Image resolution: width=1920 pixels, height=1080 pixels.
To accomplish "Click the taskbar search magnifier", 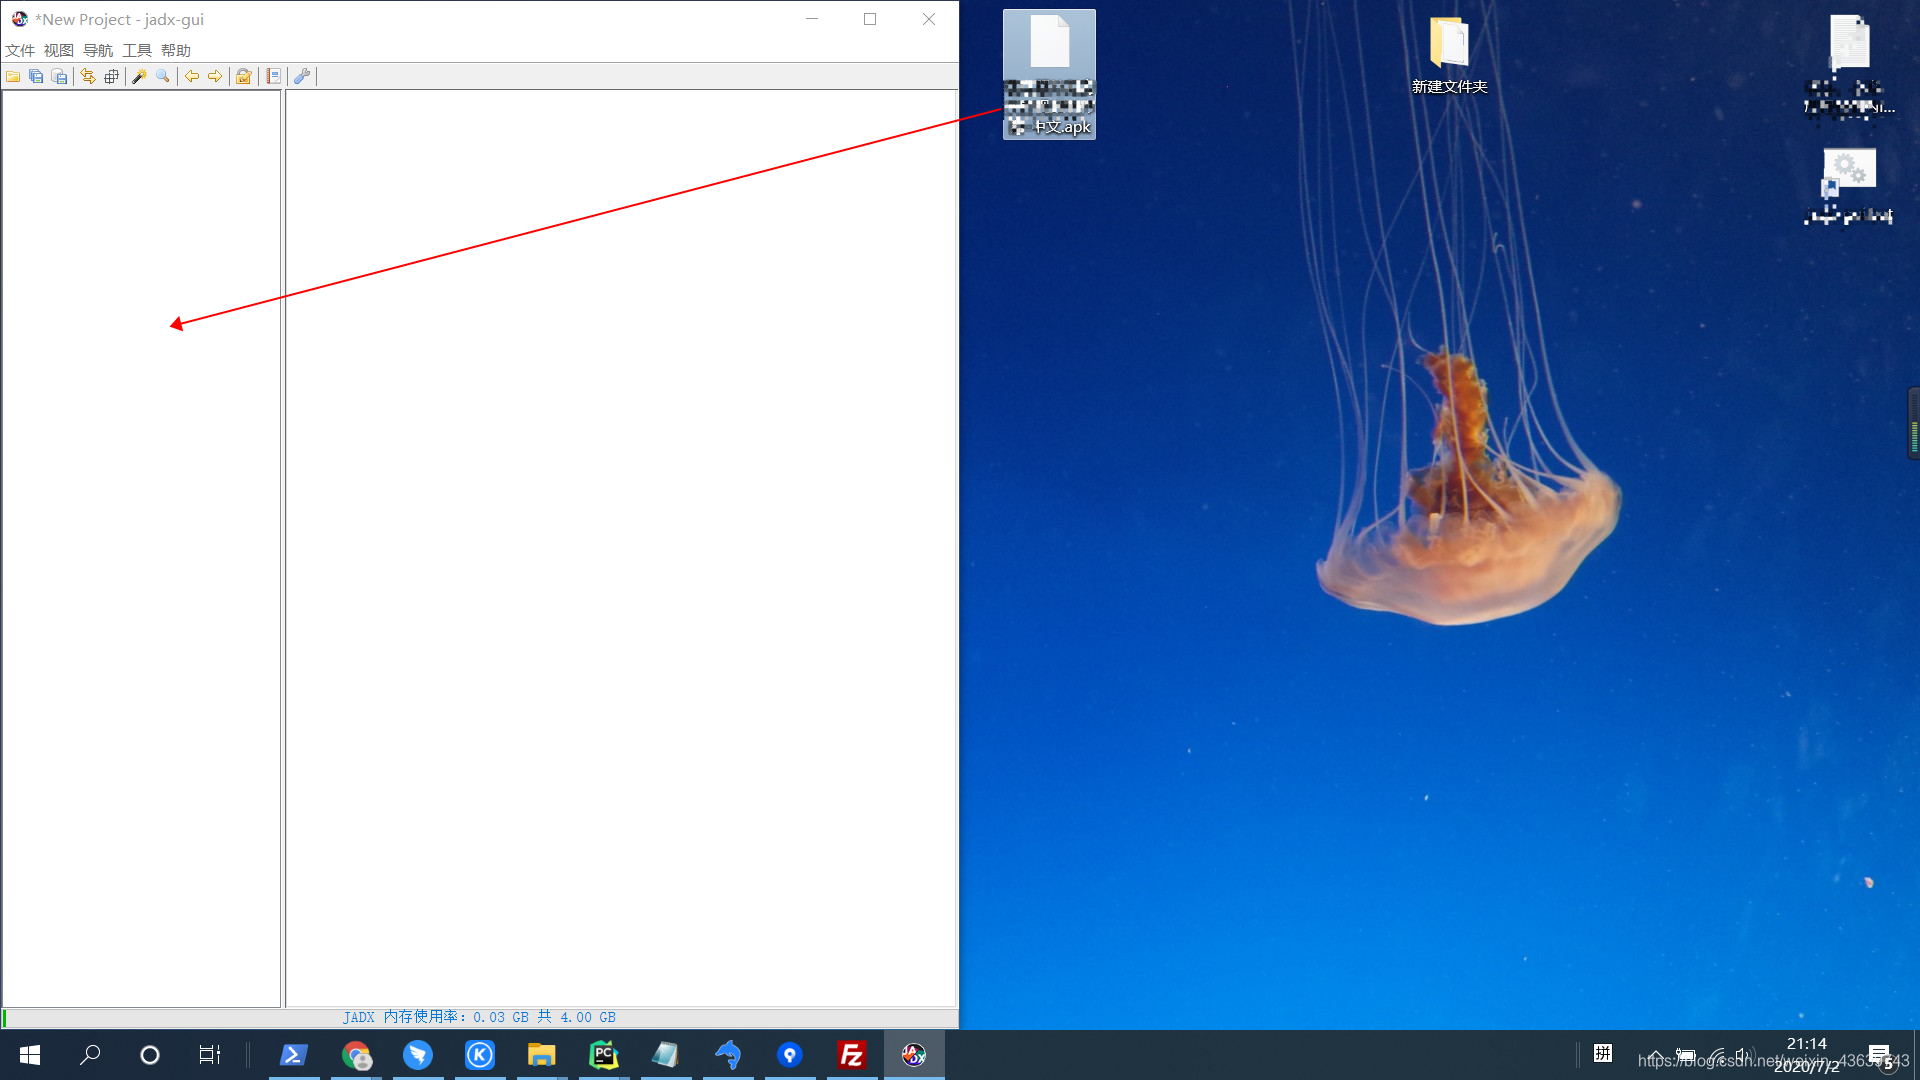I will tap(90, 1055).
